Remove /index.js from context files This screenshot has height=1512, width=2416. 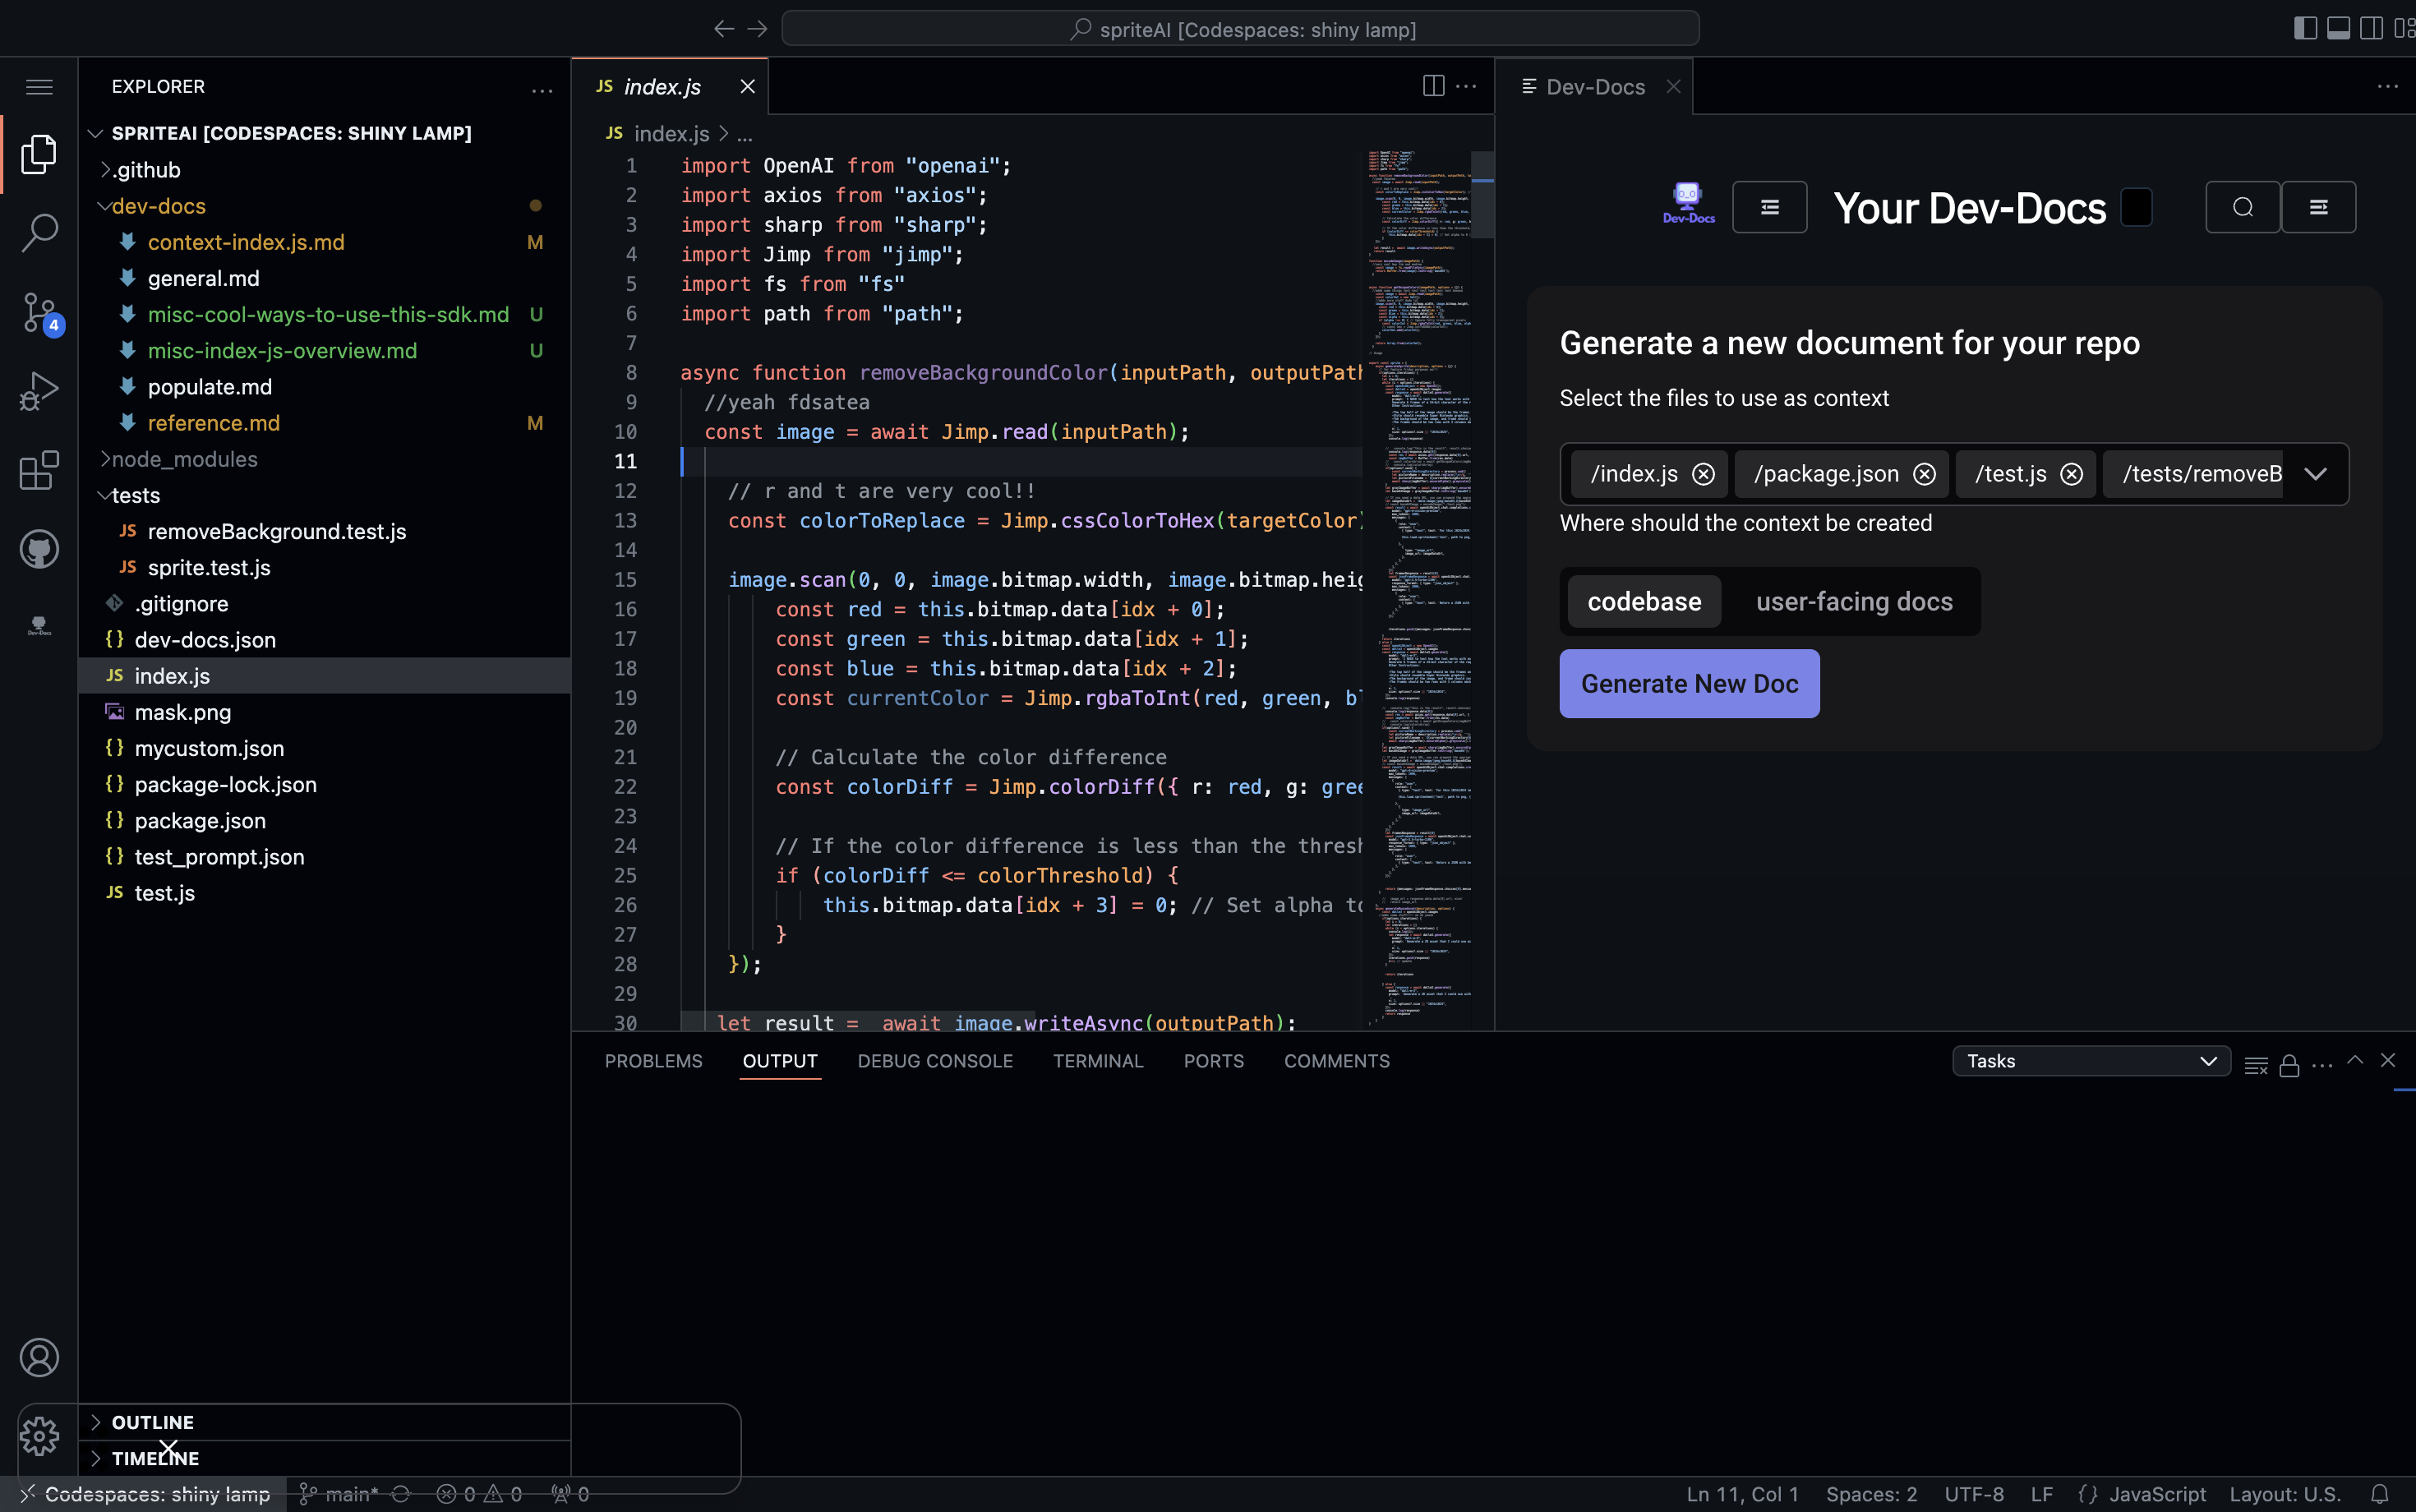1703,474
